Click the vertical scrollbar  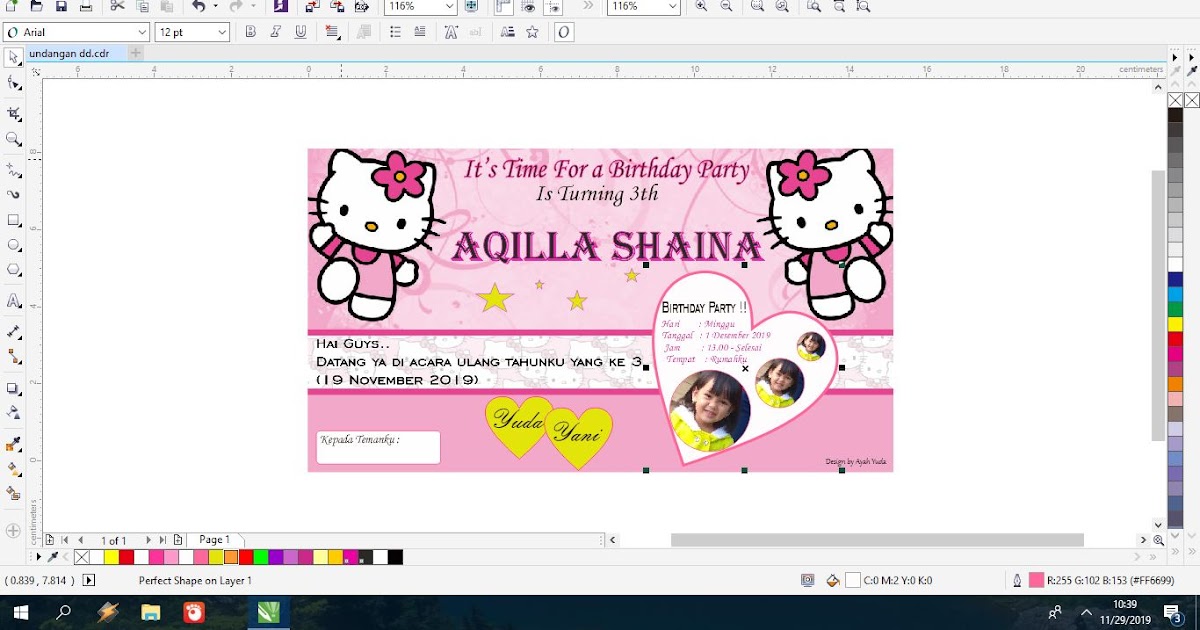[1158, 305]
